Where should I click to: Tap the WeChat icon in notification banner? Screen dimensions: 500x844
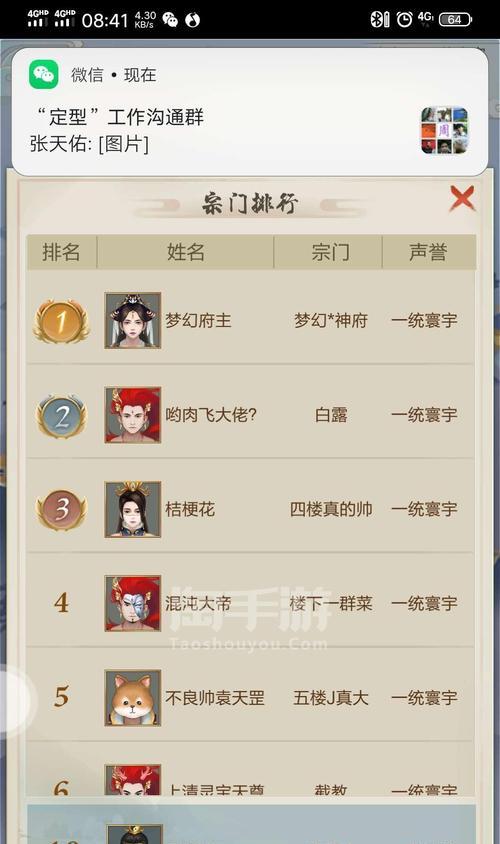click(x=44, y=74)
